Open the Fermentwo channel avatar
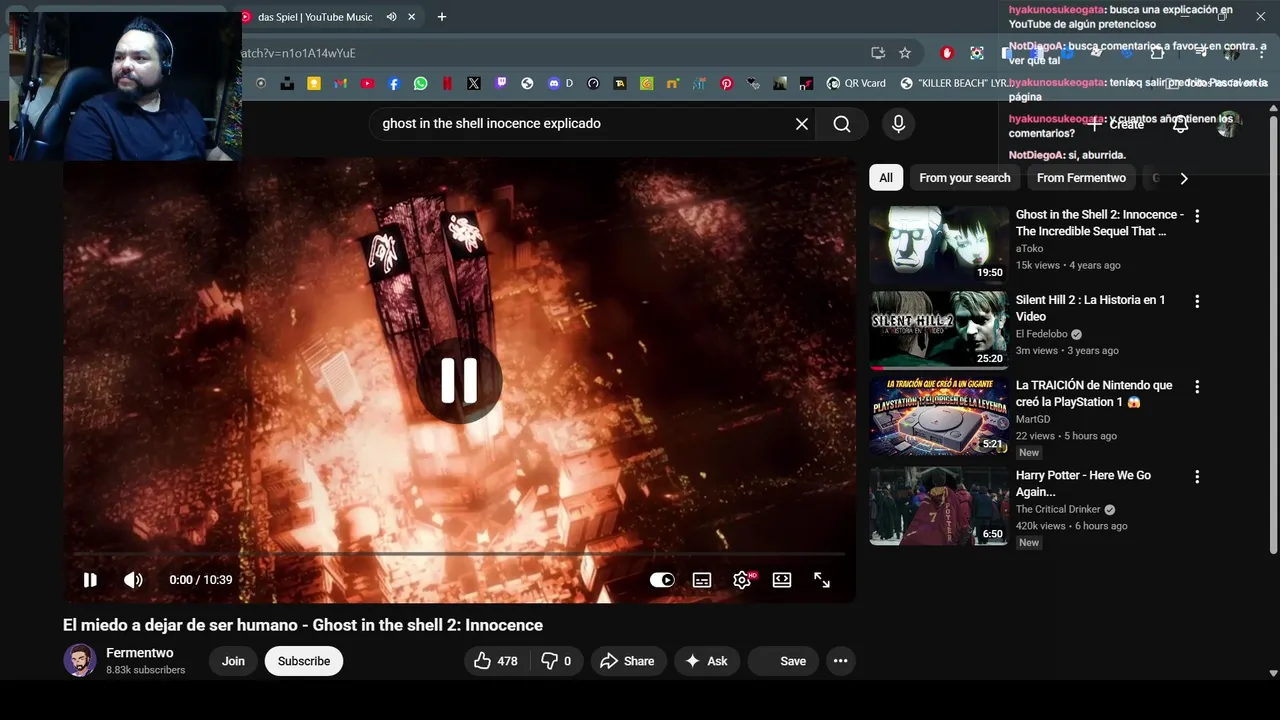The width and height of the screenshot is (1280, 720). pyautogui.click(x=80, y=661)
